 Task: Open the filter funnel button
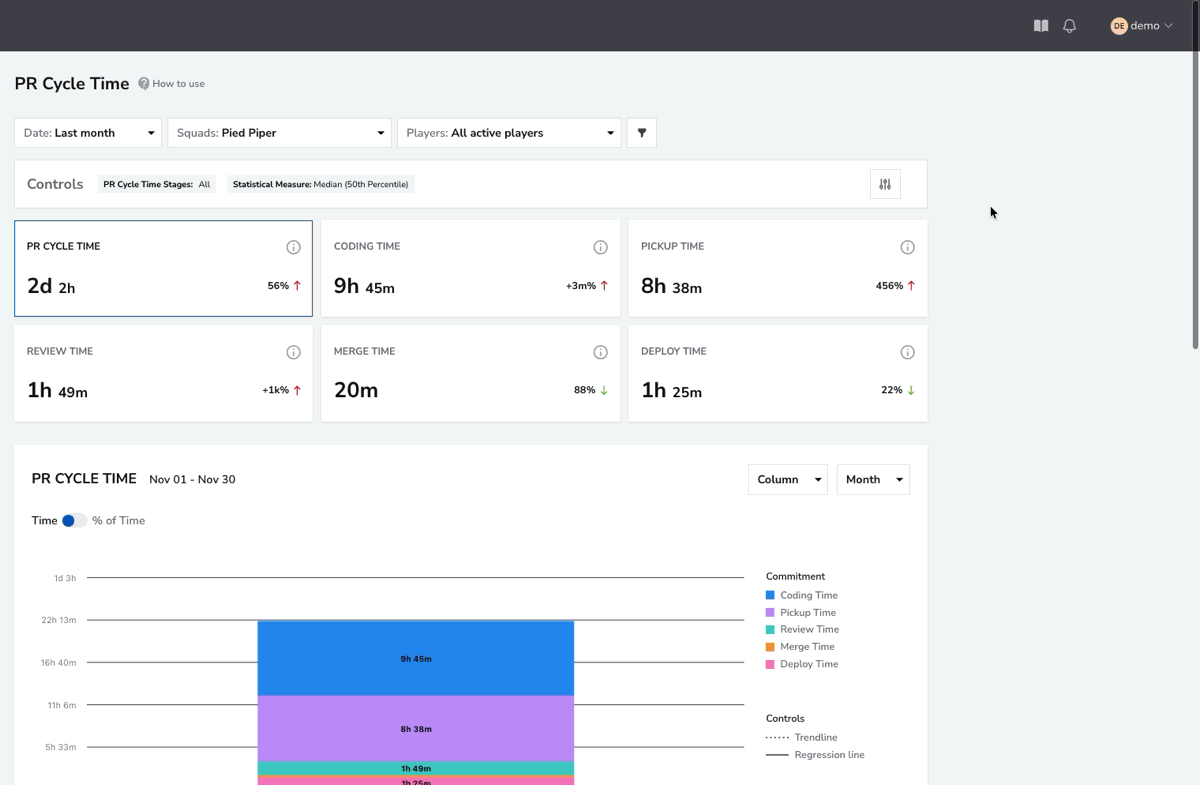point(642,133)
